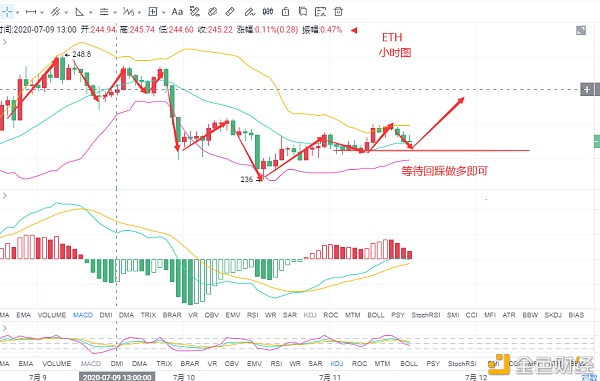Open dropdown arrow next to crosshair tool
This screenshot has width=600, height=381.
[x=18, y=13]
